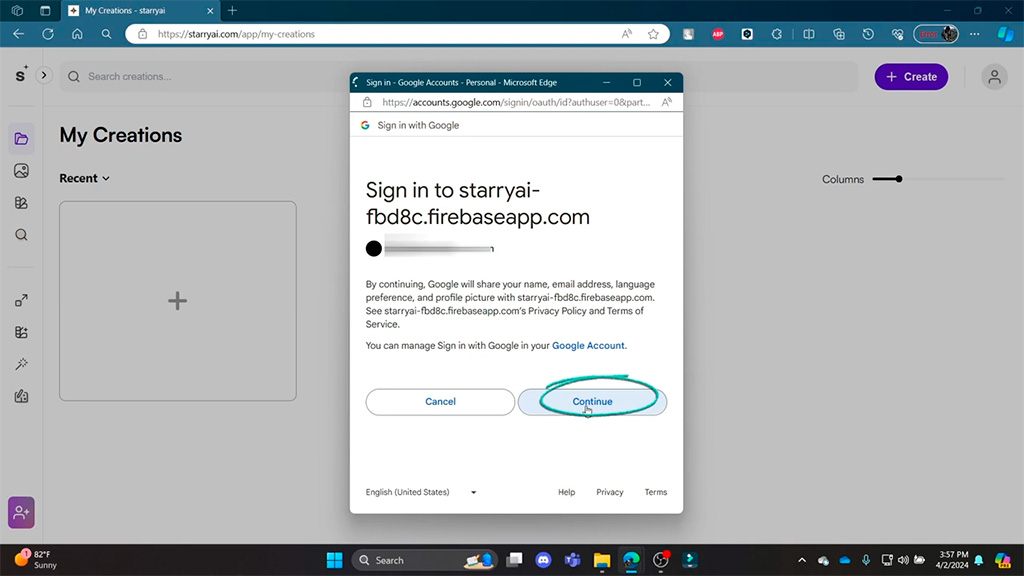Expand the starryai sidebar chevron

tap(44, 75)
